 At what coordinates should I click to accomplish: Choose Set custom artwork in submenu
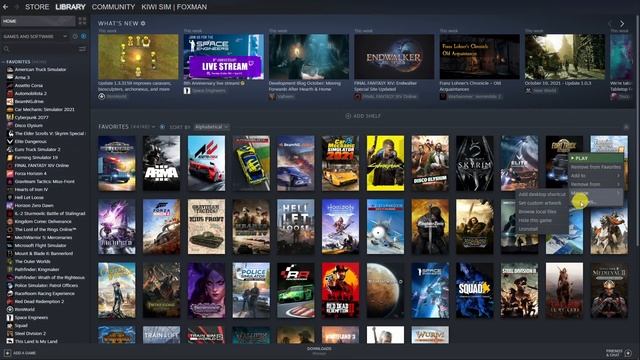(542, 203)
